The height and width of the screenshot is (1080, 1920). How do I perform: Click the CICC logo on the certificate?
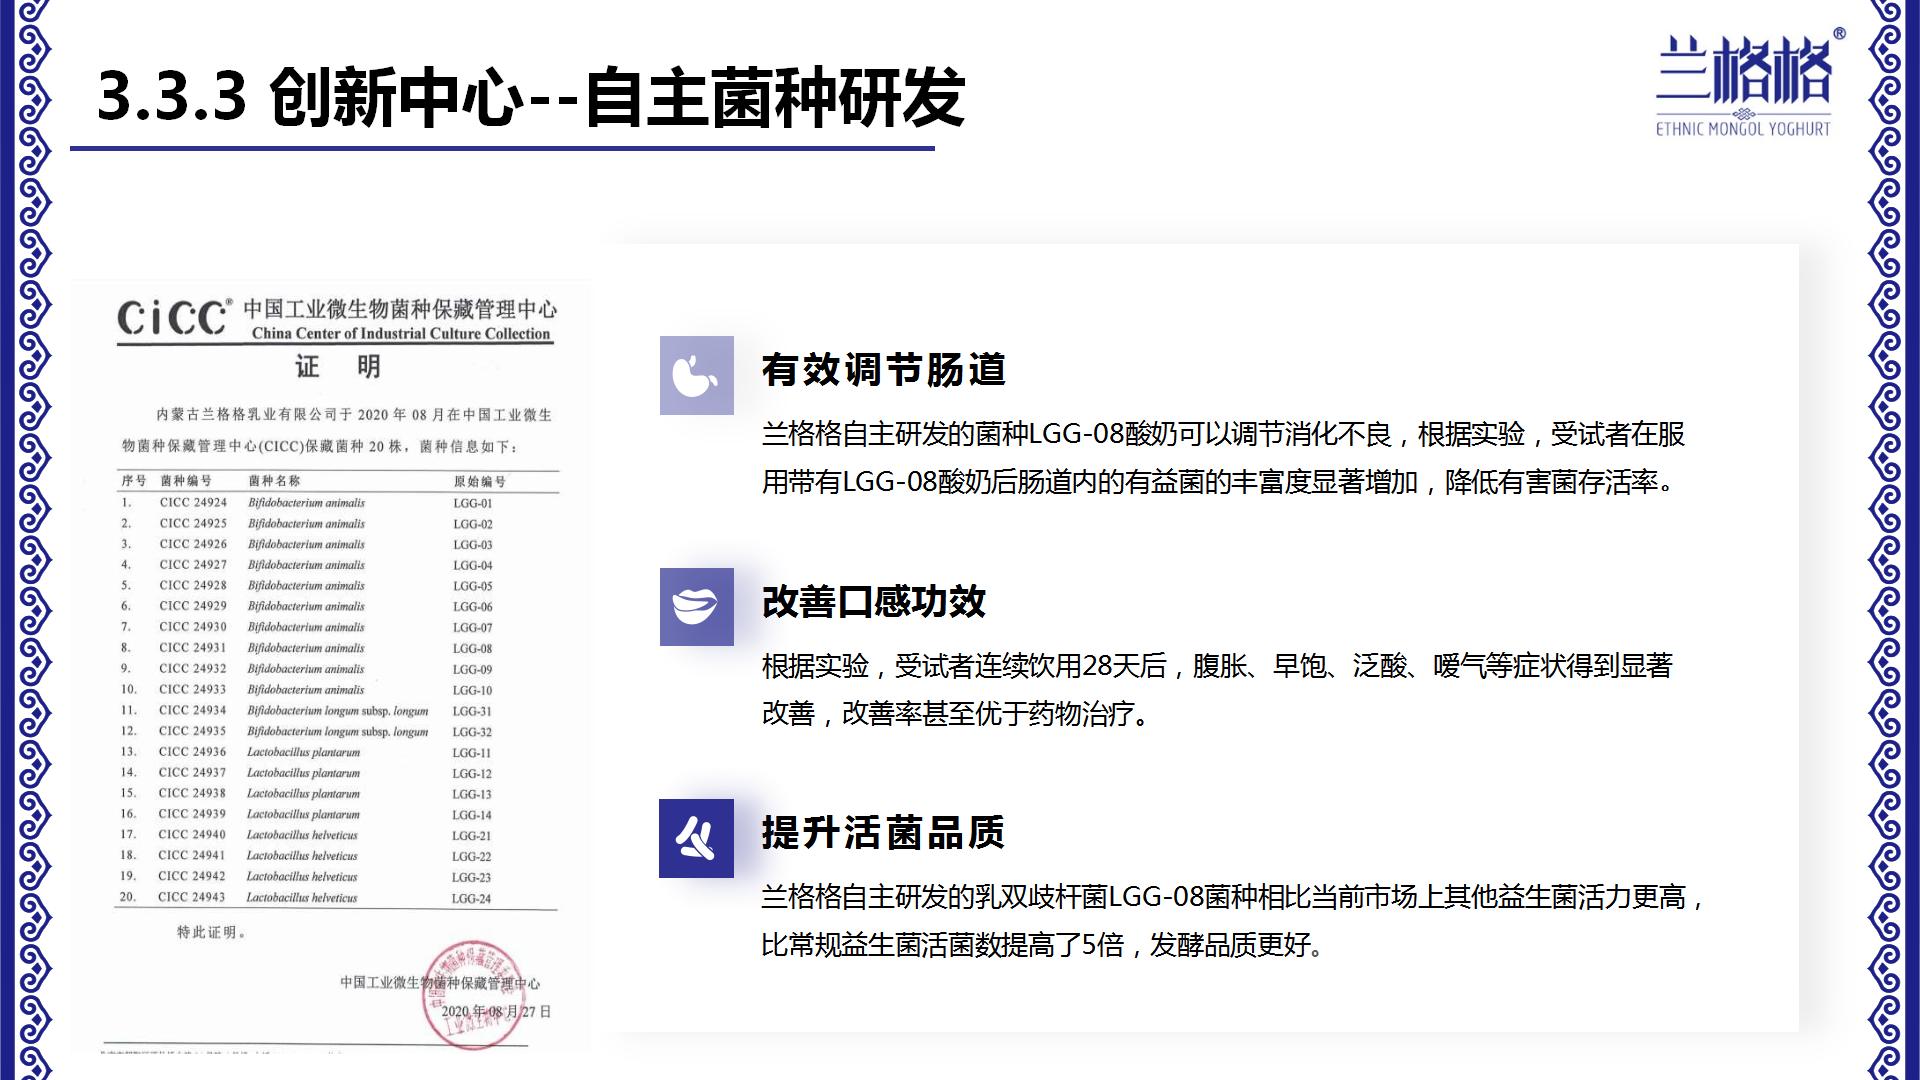click(x=173, y=318)
